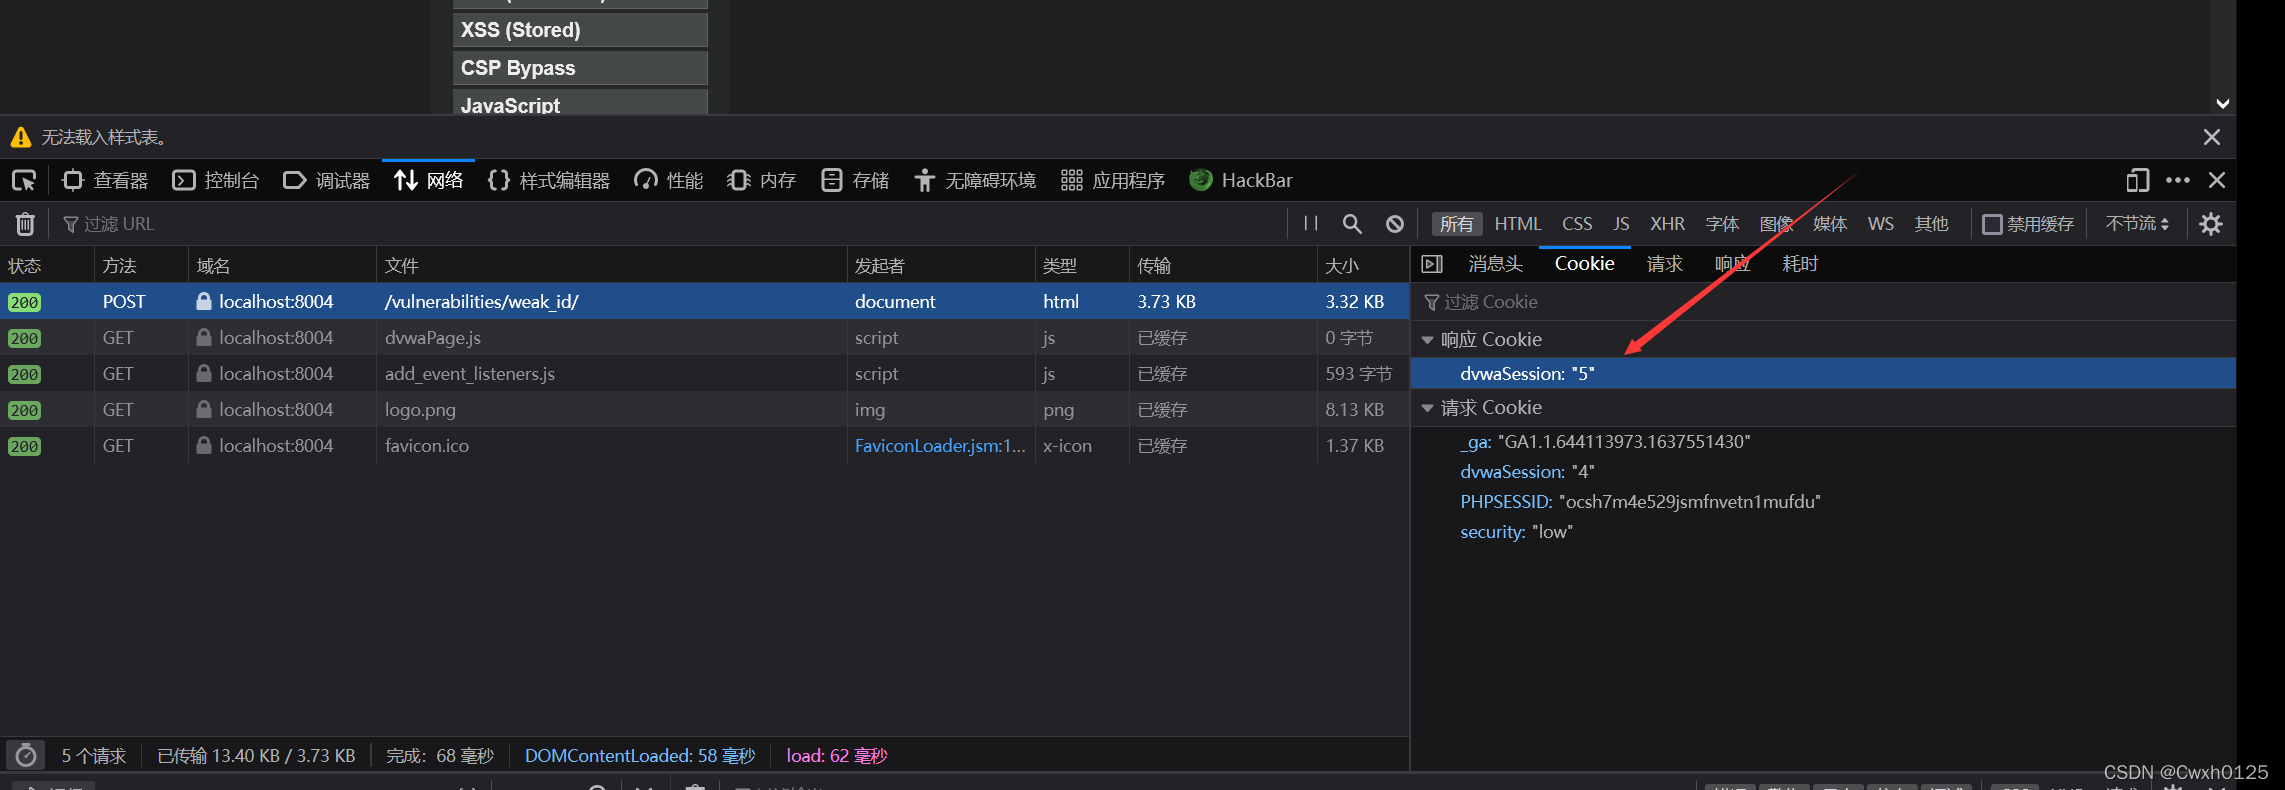Image resolution: width=2285 pixels, height=790 pixels.
Task: Sort by 方法 column header
Action: [141, 266]
